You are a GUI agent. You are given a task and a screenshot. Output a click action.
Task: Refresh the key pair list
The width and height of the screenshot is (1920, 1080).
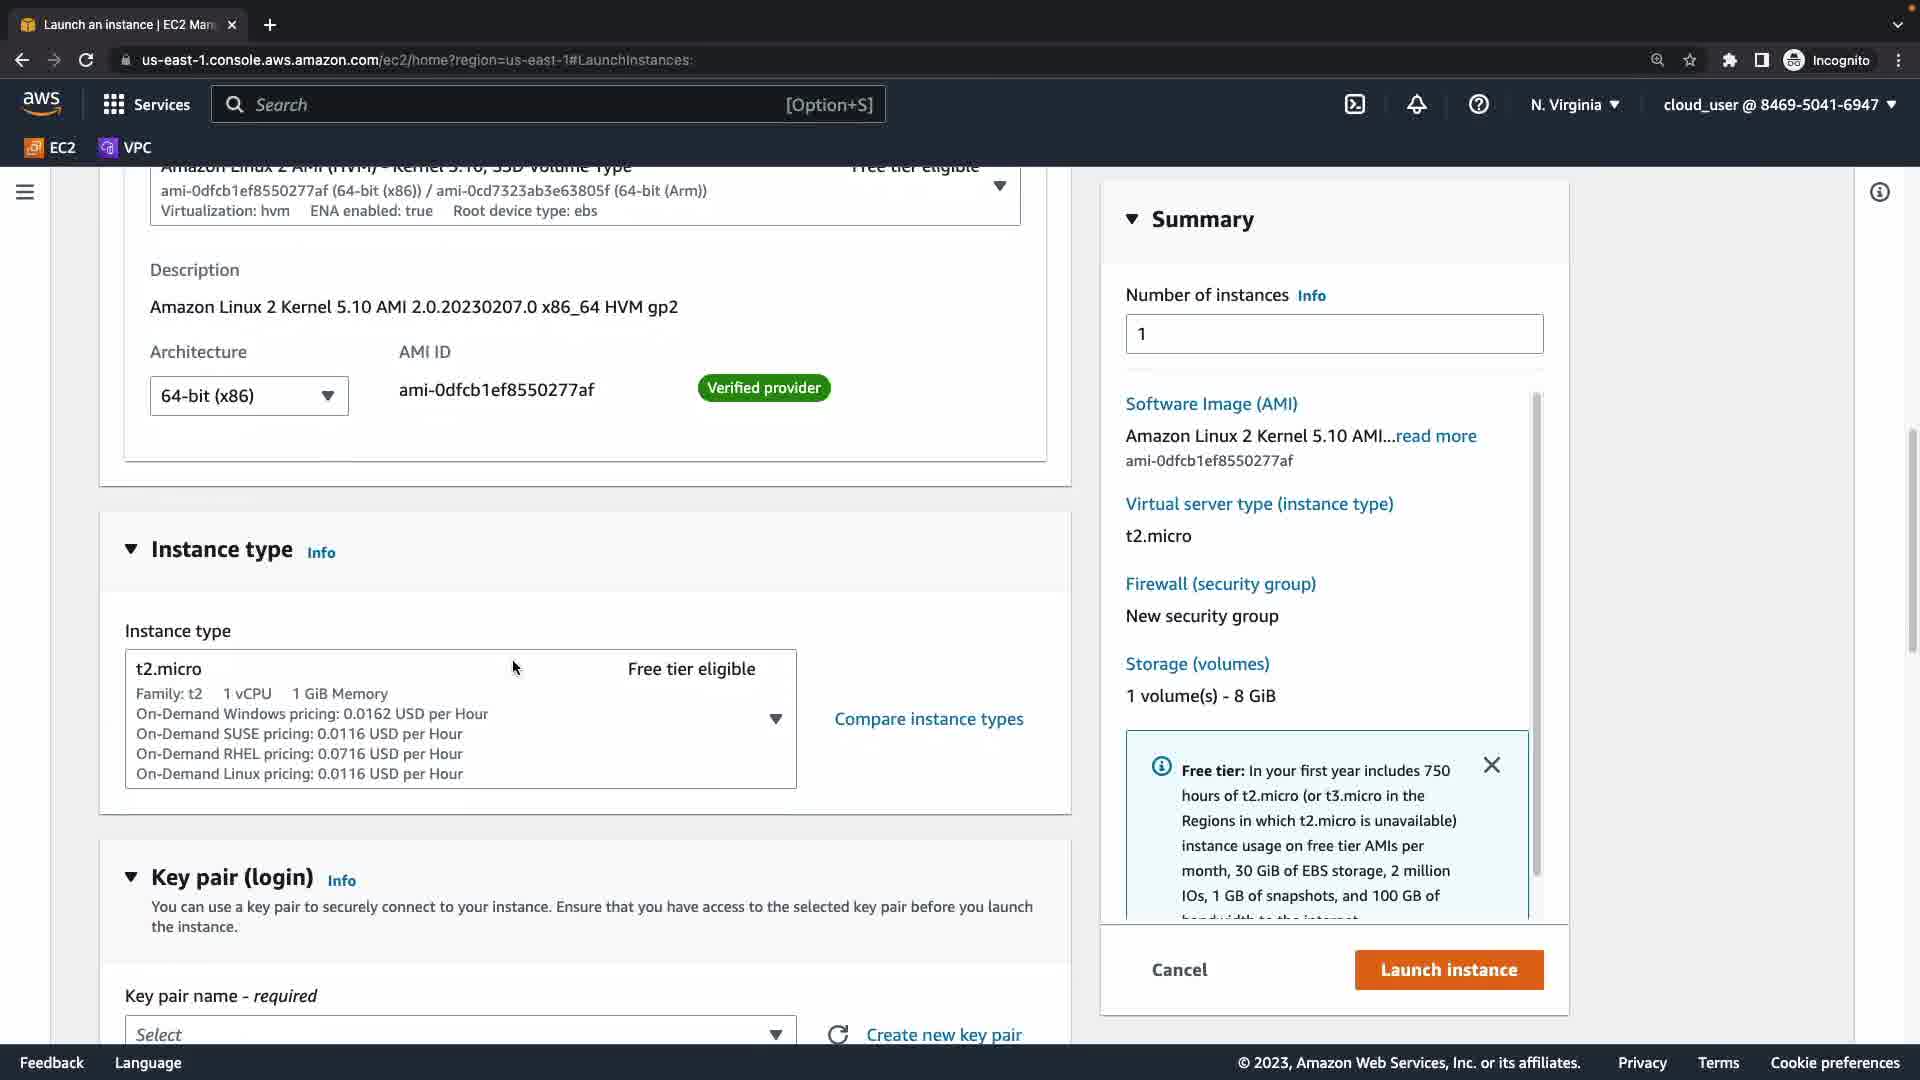(x=838, y=1034)
